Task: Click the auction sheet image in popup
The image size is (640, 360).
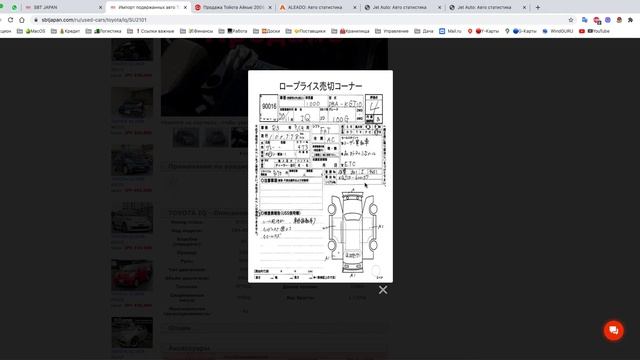Action: click(320, 176)
